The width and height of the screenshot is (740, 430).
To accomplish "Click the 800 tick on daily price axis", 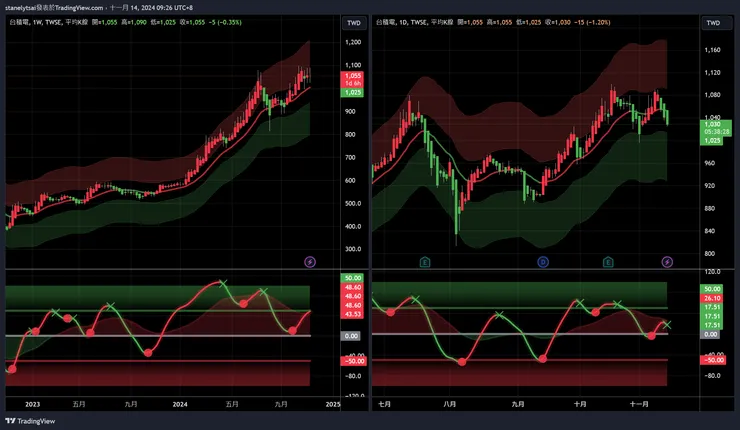I will (x=709, y=253).
